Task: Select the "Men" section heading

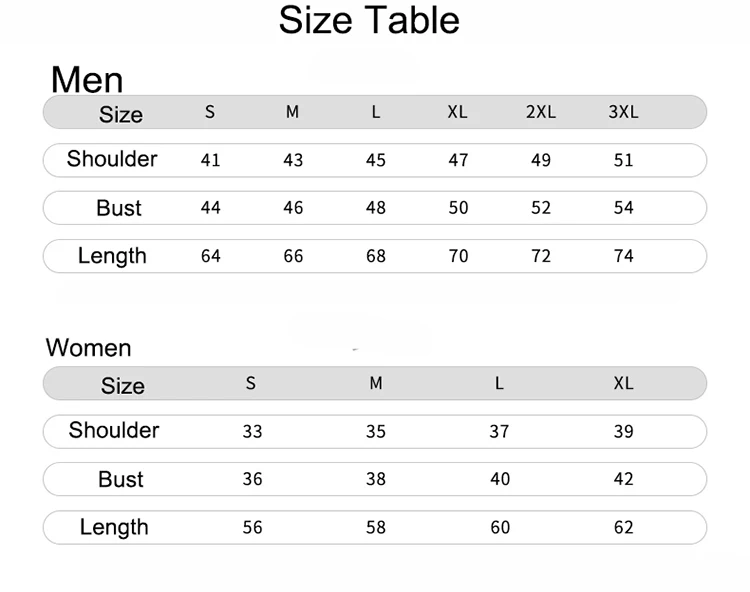Action: (x=87, y=79)
